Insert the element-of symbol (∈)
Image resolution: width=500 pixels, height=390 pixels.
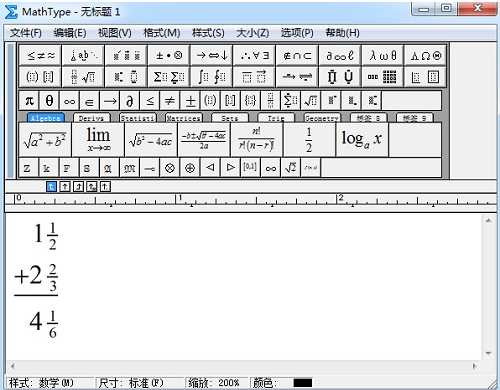point(89,100)
